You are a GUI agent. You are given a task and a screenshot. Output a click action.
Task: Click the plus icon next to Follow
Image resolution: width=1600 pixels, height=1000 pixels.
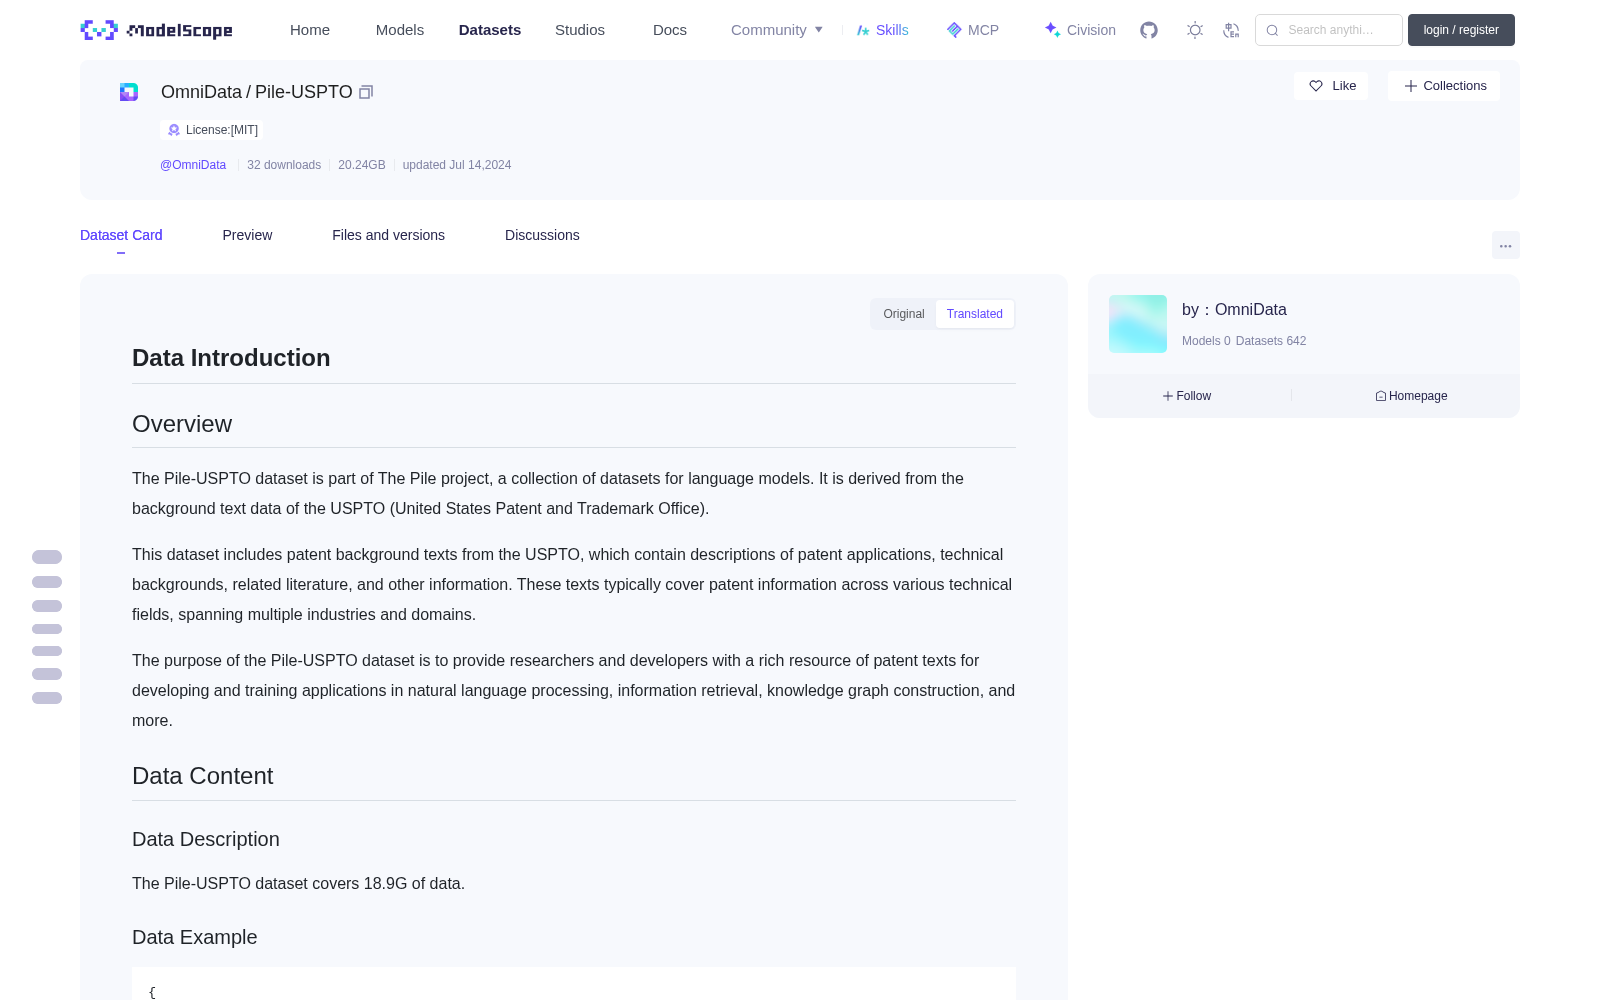(x=1168, y=396)
